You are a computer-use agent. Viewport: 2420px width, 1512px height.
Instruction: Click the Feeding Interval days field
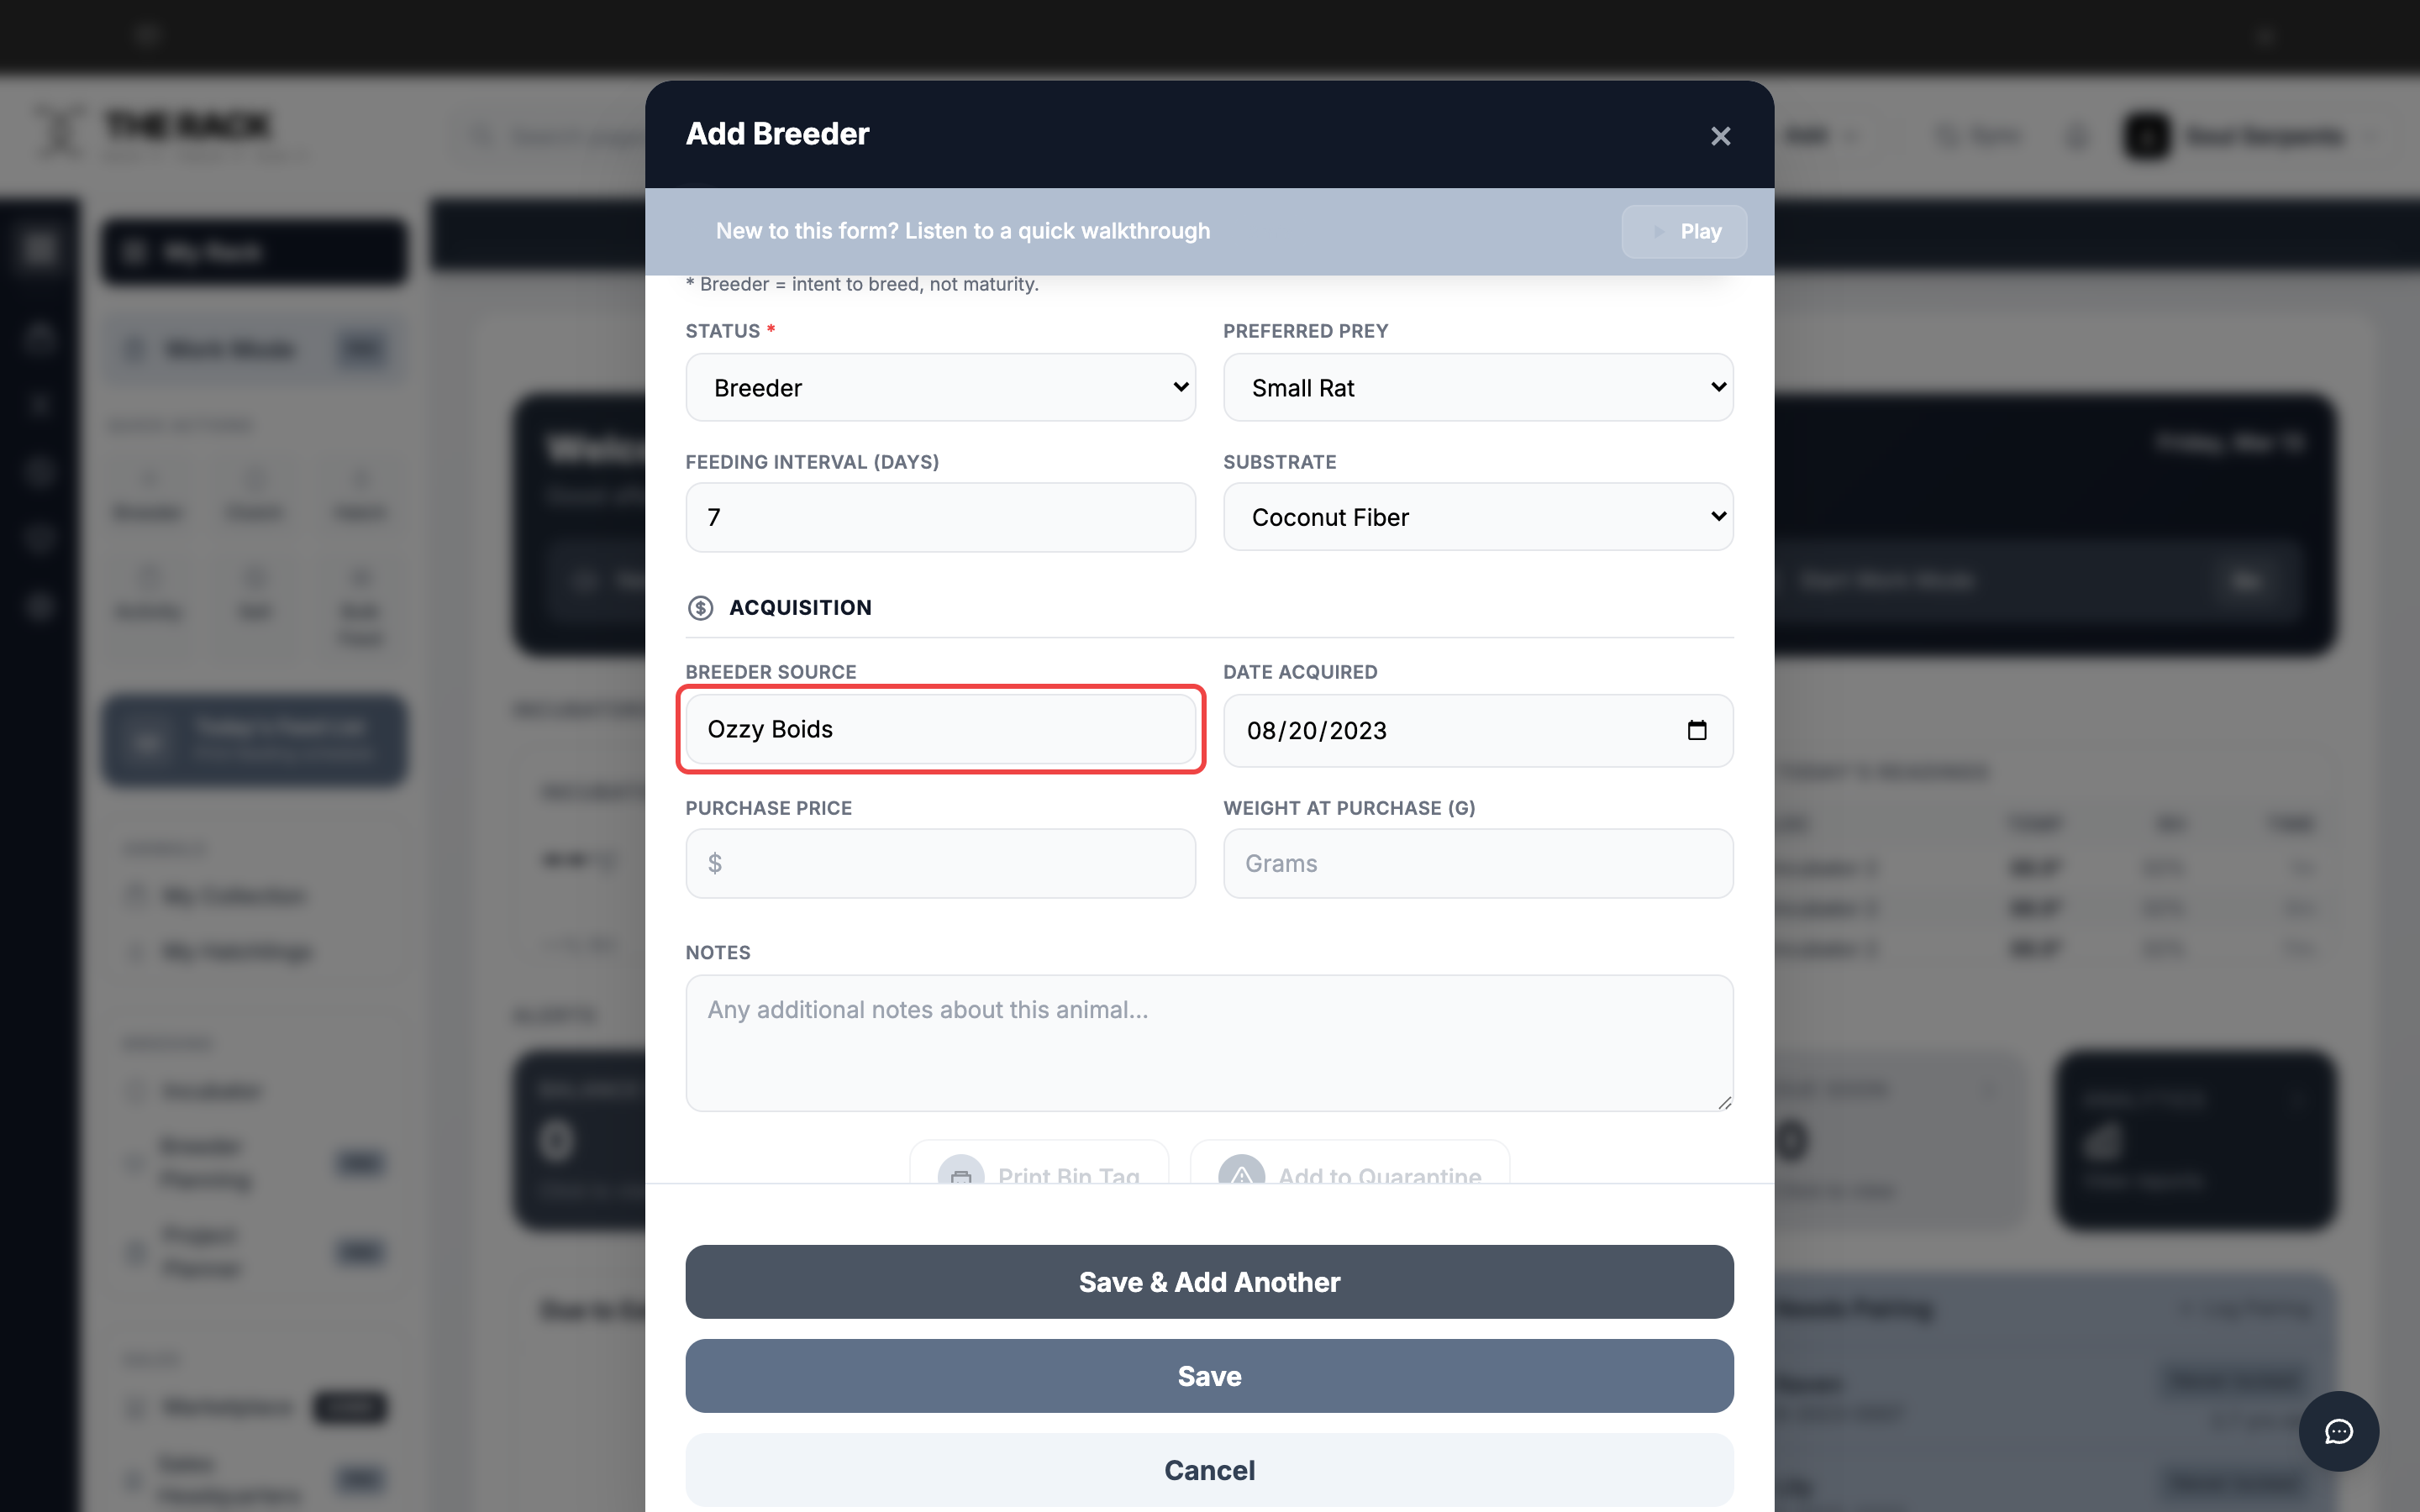tap(940, 517)
